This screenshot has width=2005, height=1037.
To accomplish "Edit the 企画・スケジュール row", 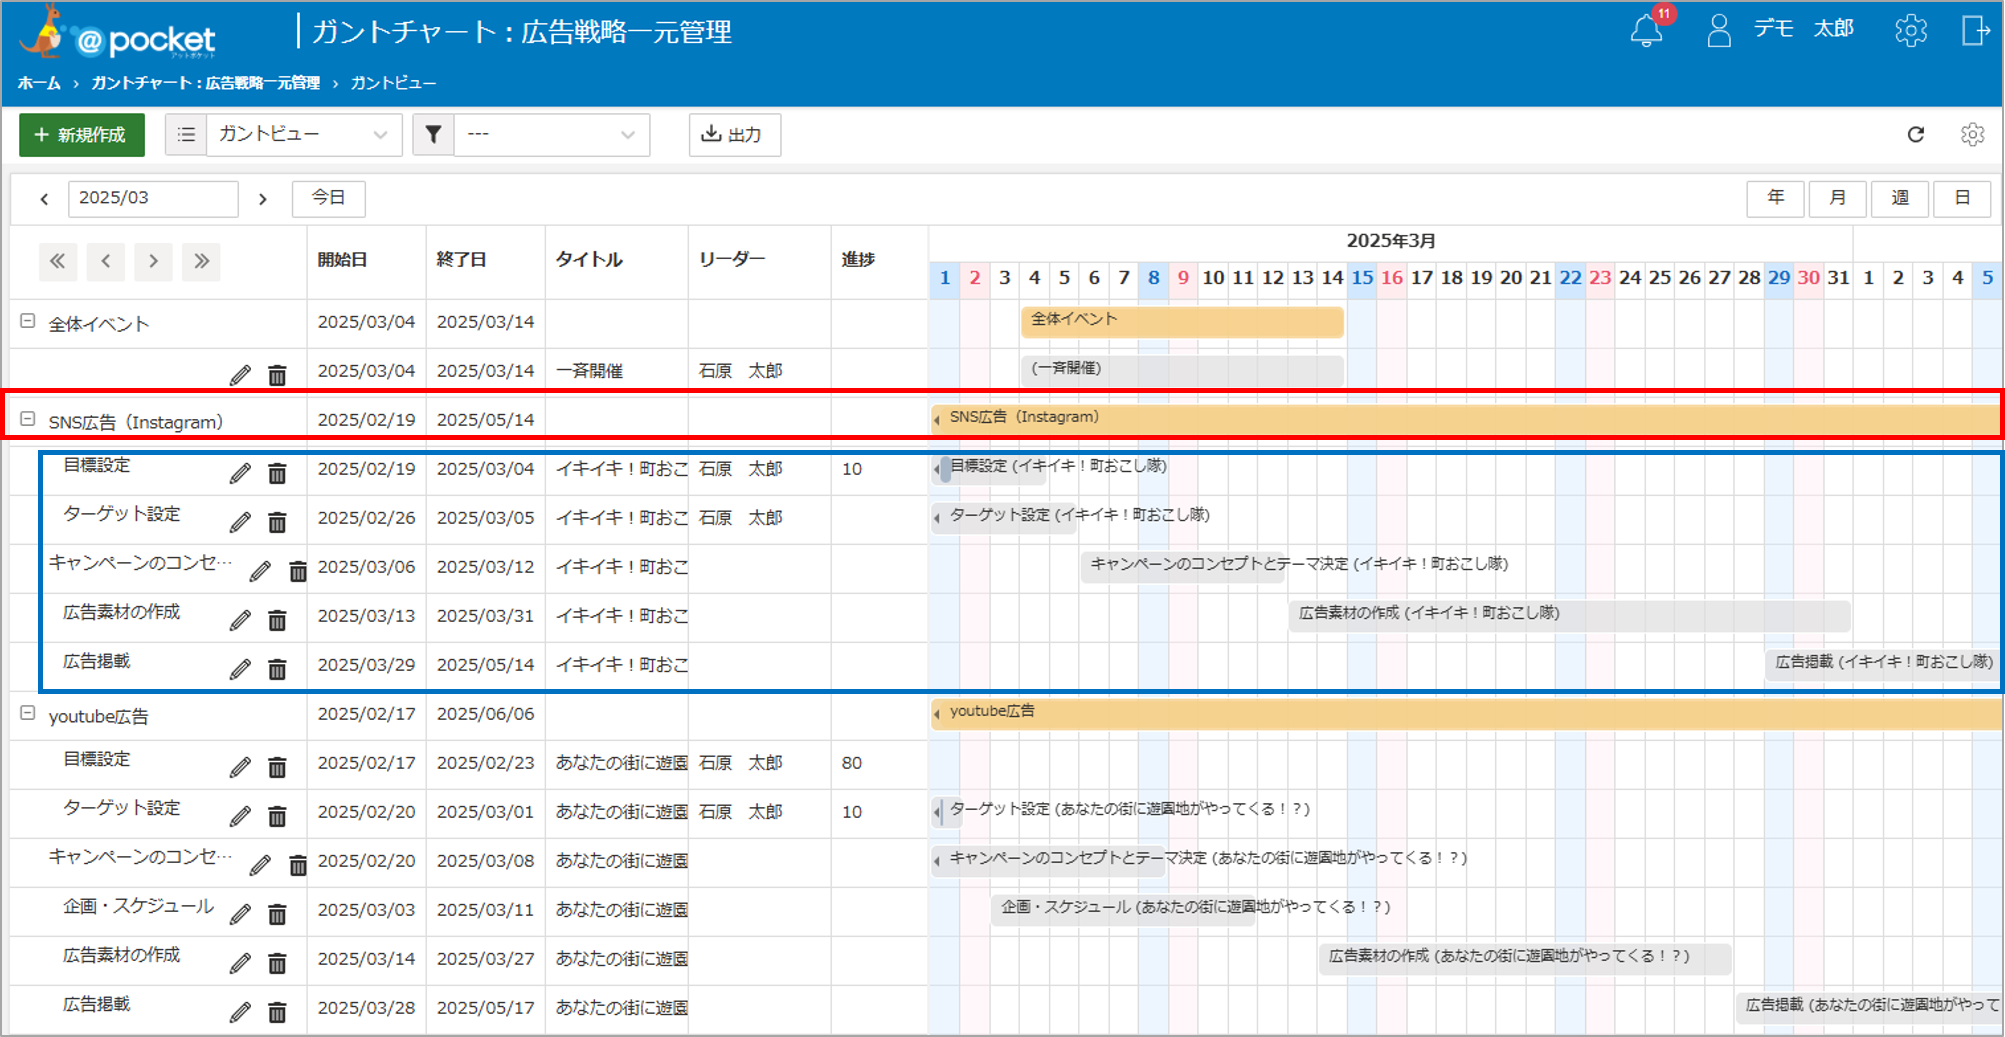I will pyautogui.click(x=240, y=914).
